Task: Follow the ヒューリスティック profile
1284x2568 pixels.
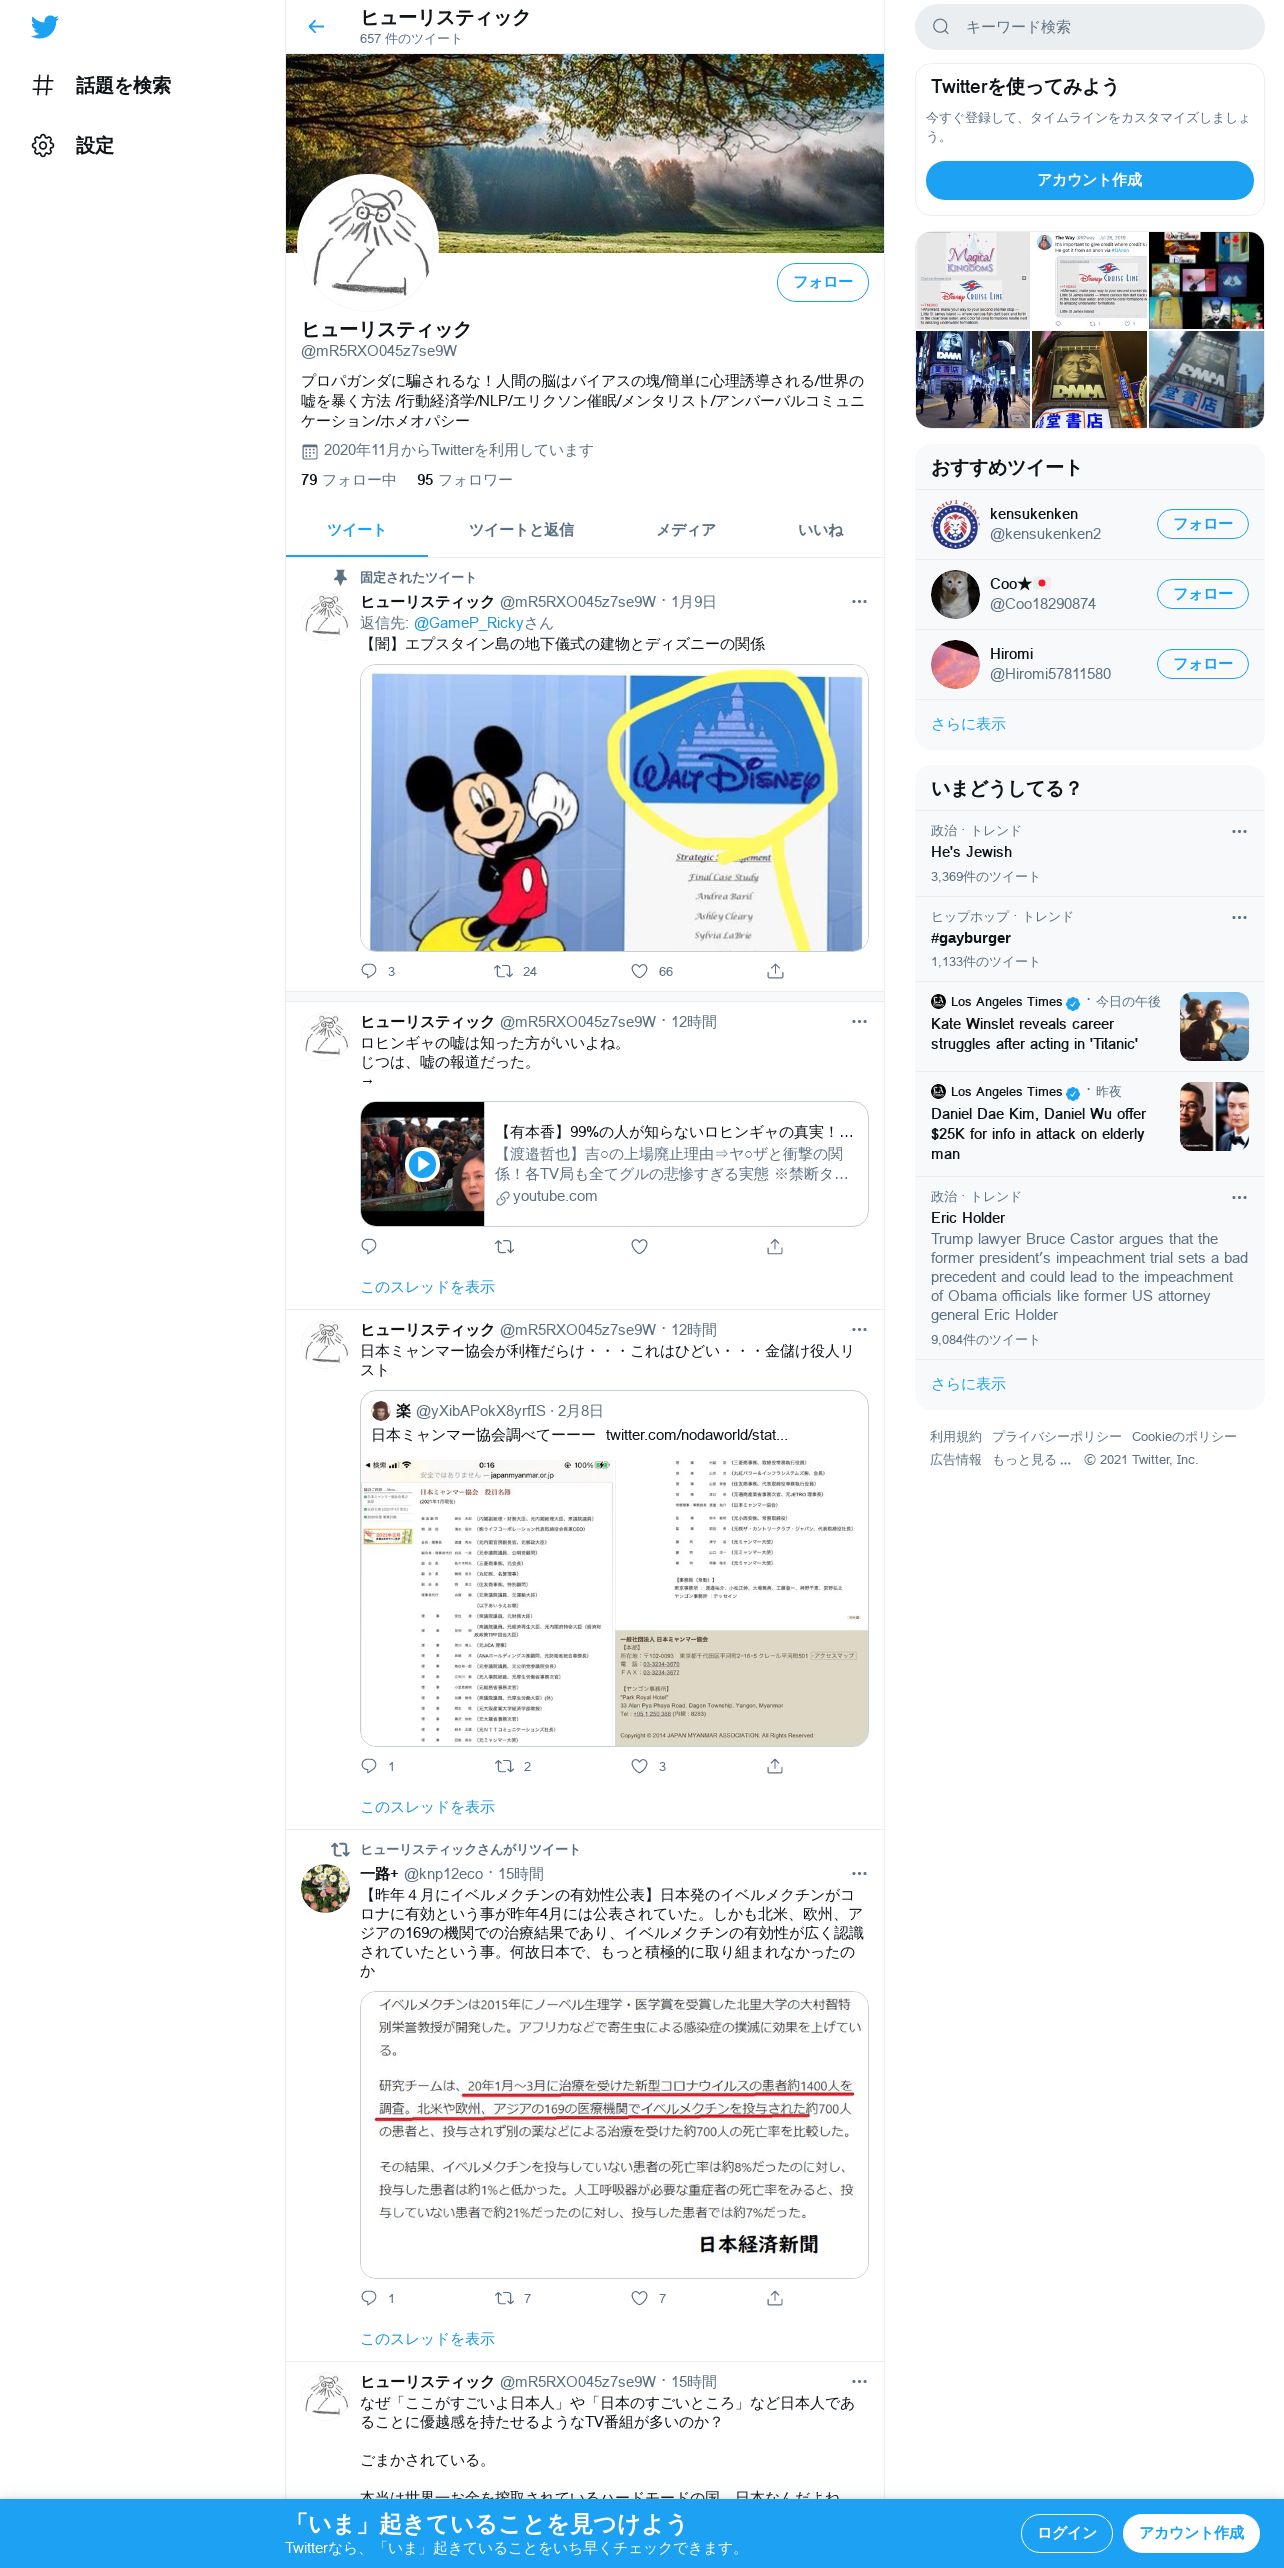Action: click(x=822, y=283)
